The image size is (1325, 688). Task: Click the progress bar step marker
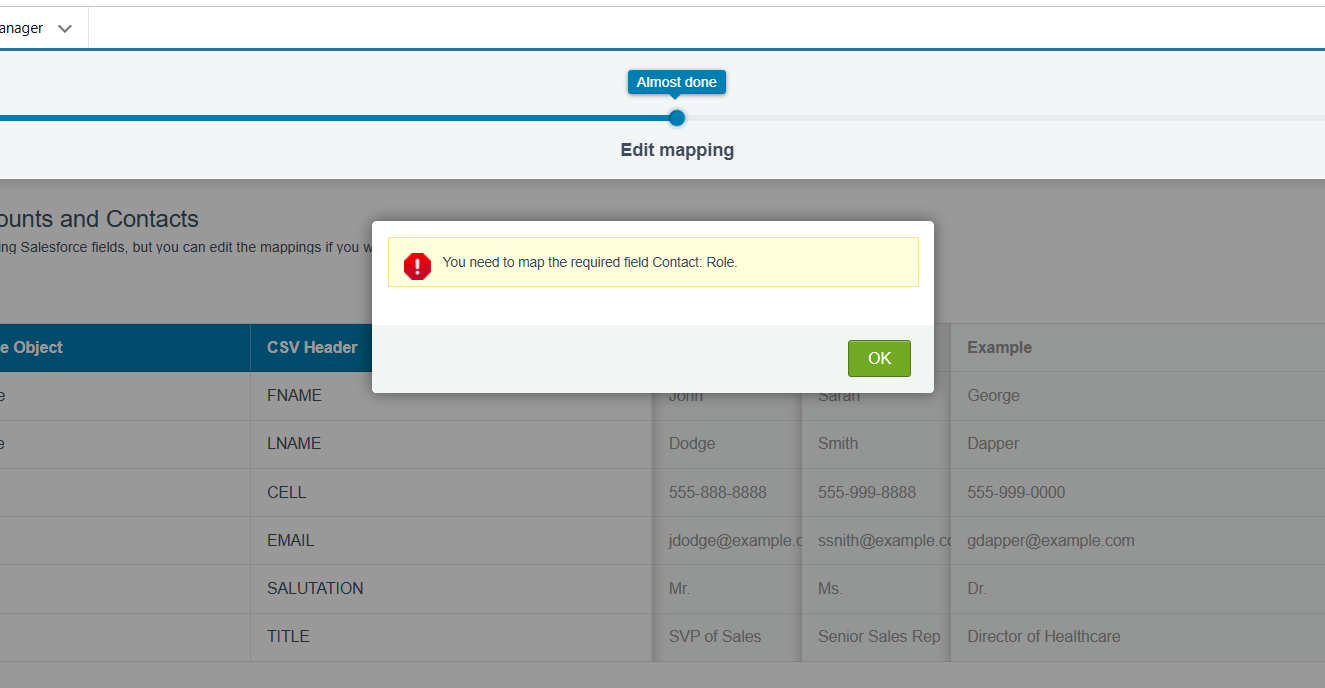pyautogui.click(x=677, y=118)
